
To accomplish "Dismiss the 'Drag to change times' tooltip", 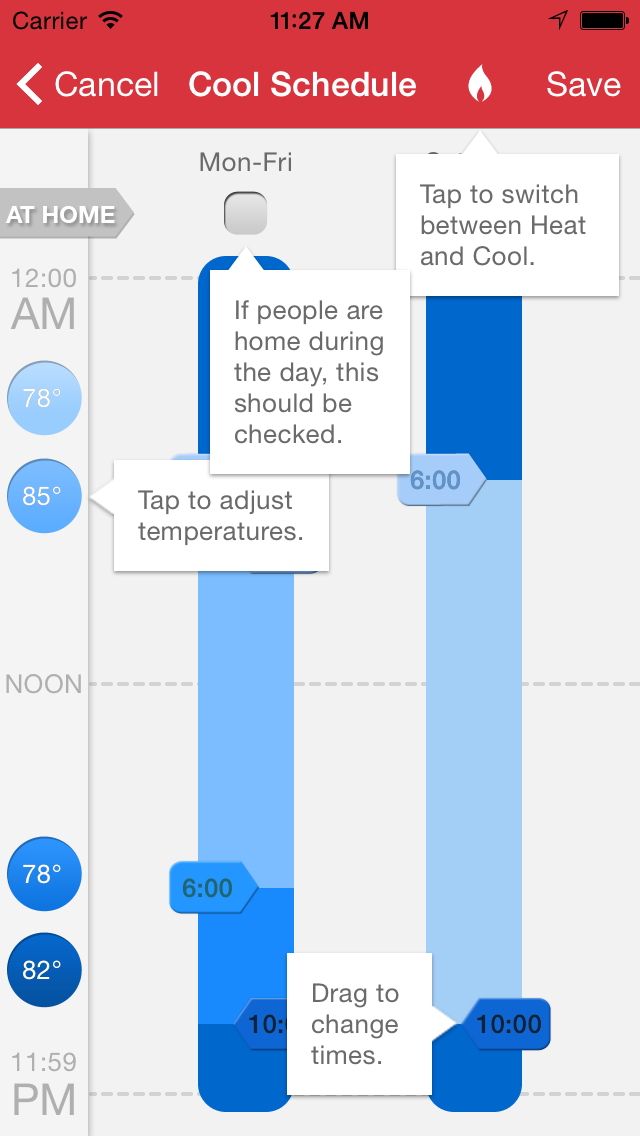I will tap(358, 1024).
